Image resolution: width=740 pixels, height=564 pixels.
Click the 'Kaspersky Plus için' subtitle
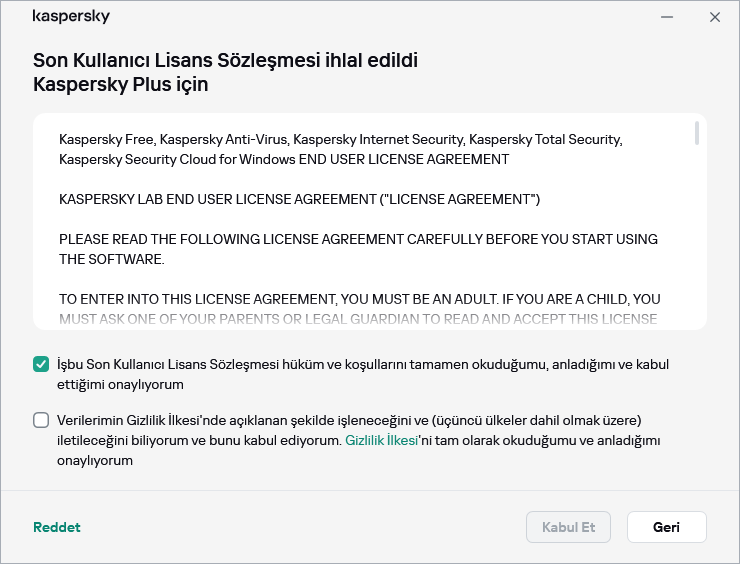(x=120, y=85)
